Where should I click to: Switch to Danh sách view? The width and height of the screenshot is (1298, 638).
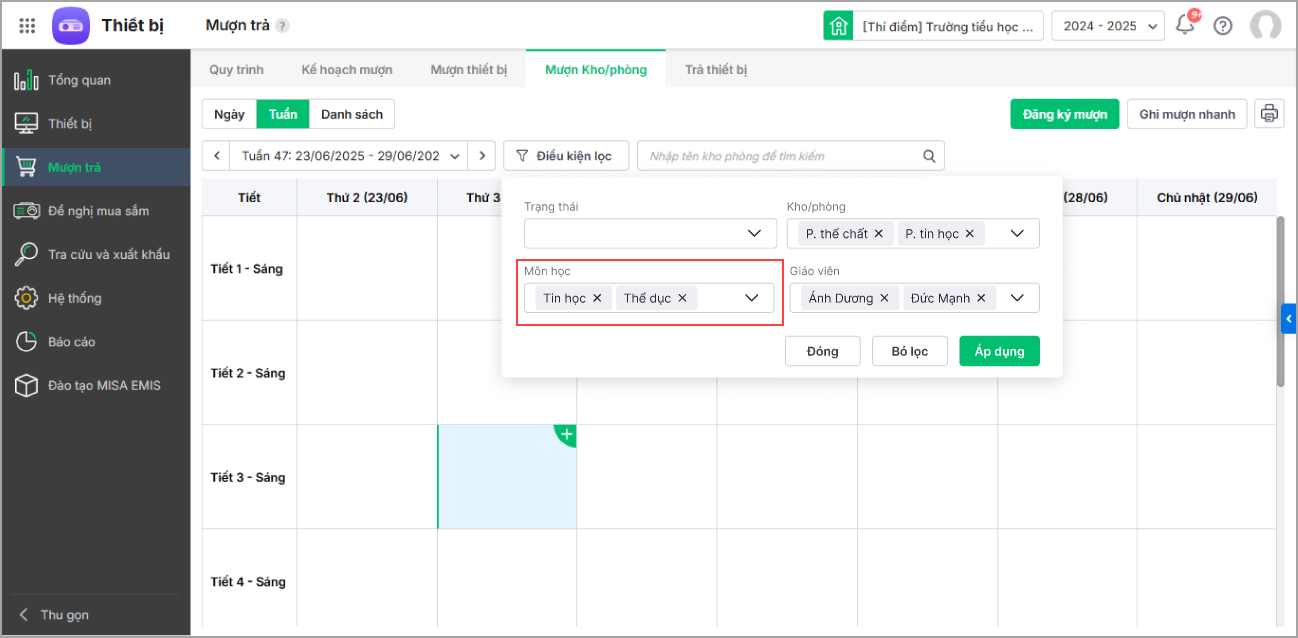click(x=352, y=114)
